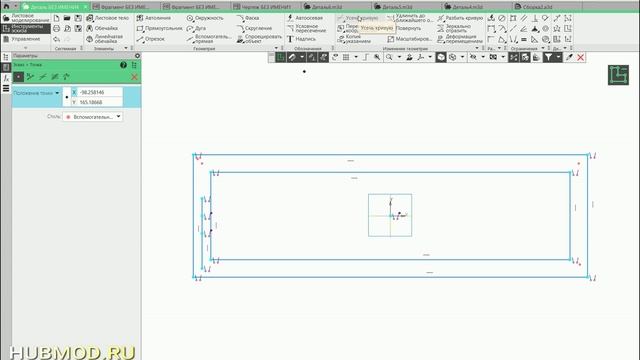Viewport: 640px width, 360px height.
Task: Select the Скругление fillet tool
Action: tap(254, 28)
